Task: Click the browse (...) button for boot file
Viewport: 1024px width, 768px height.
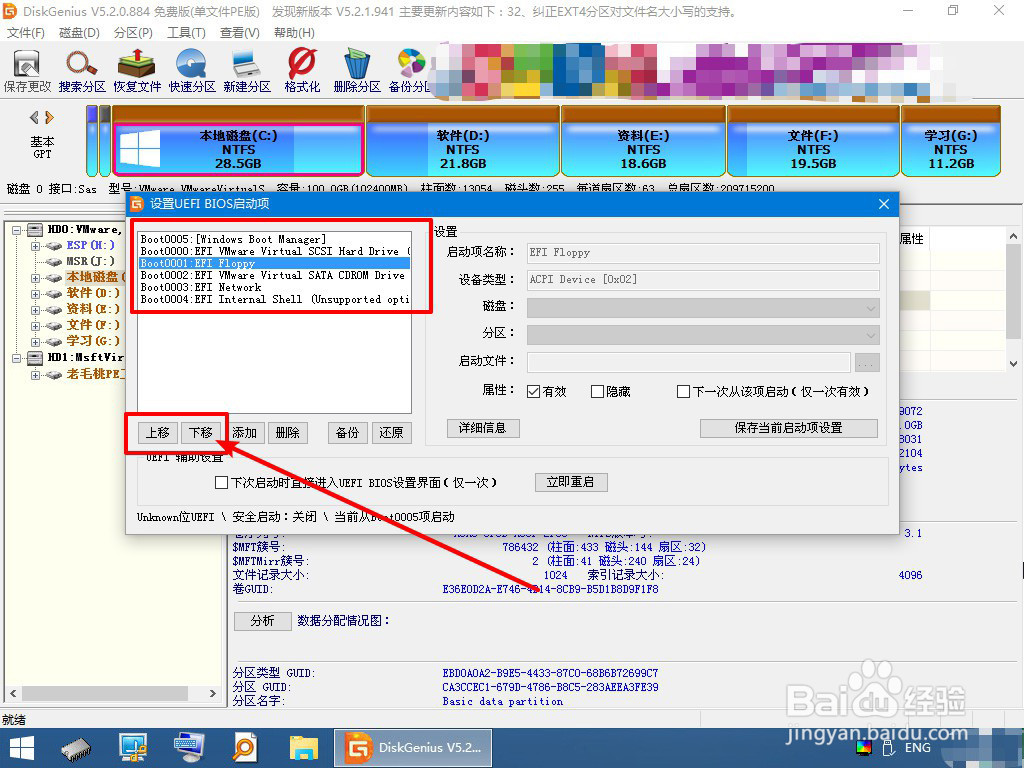Action: click(x=867, y=362)
